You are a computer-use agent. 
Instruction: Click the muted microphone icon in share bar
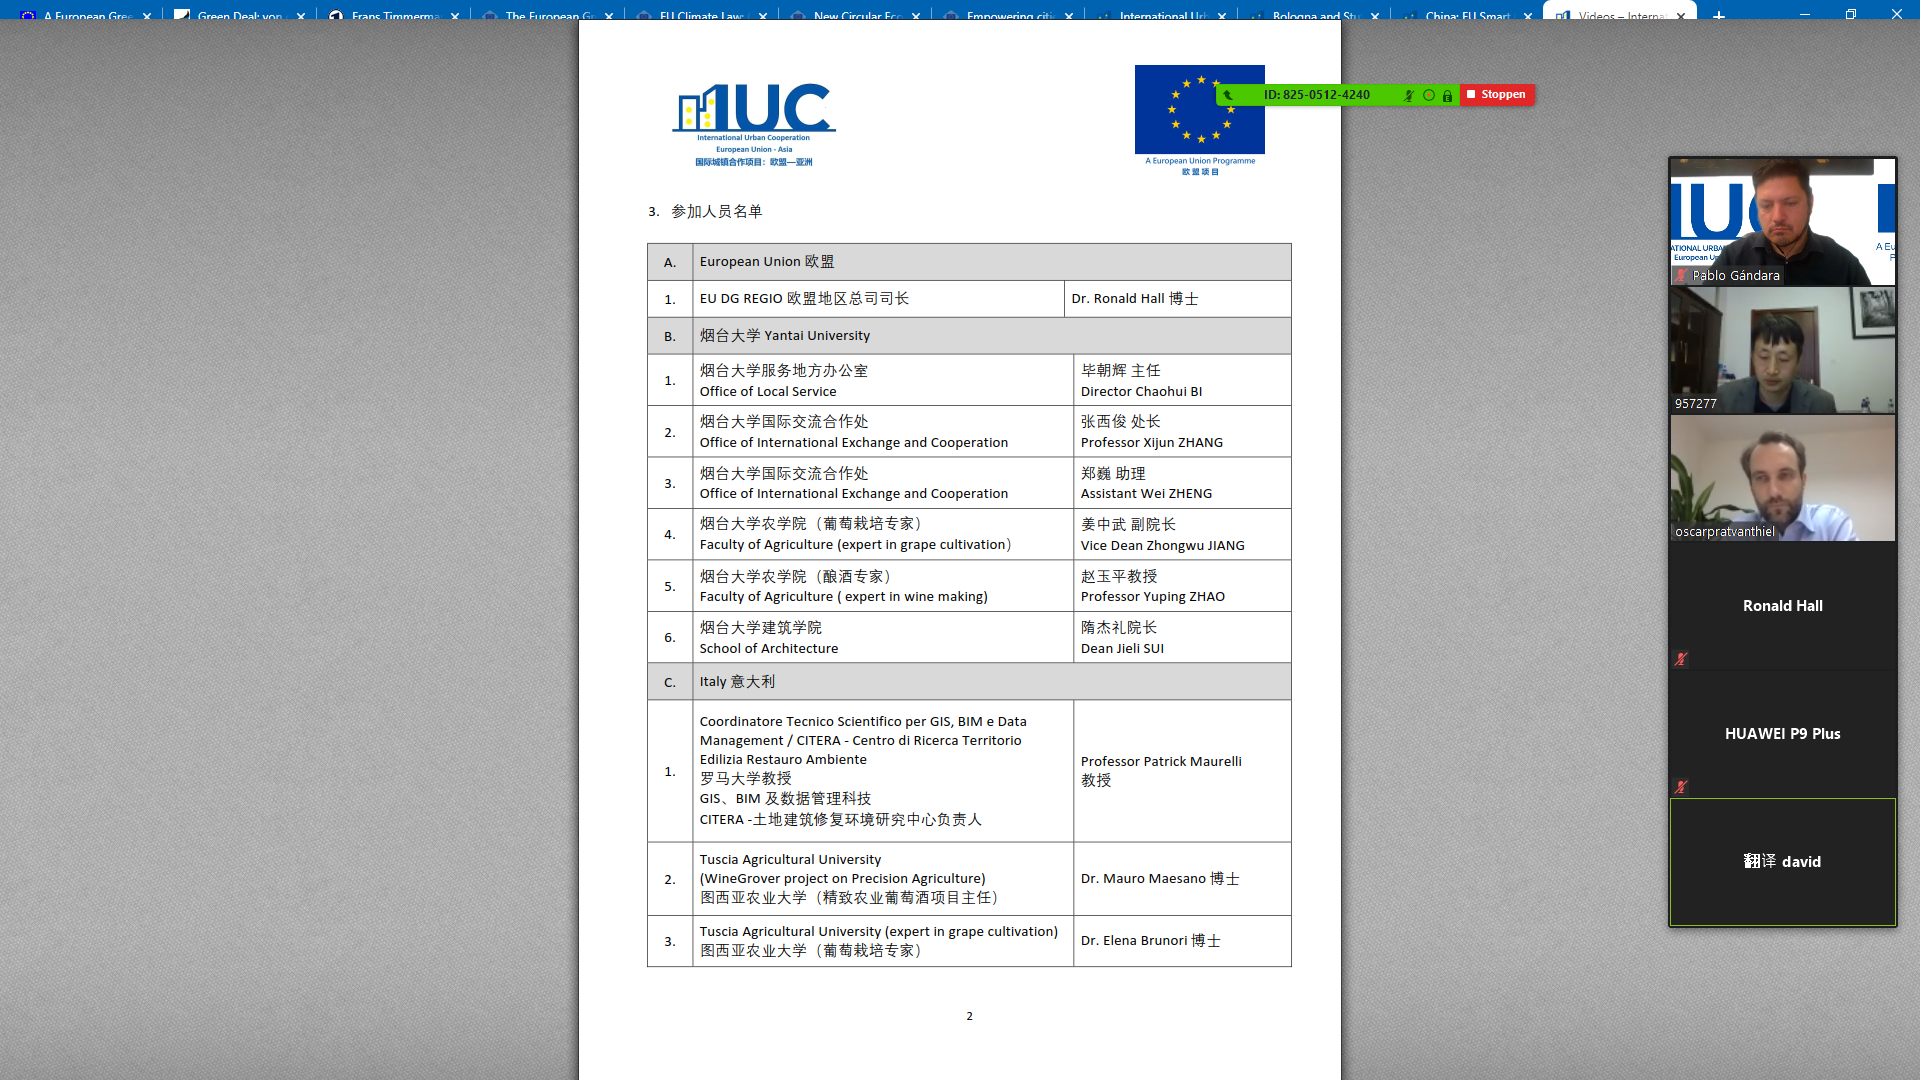point(1408,95)
